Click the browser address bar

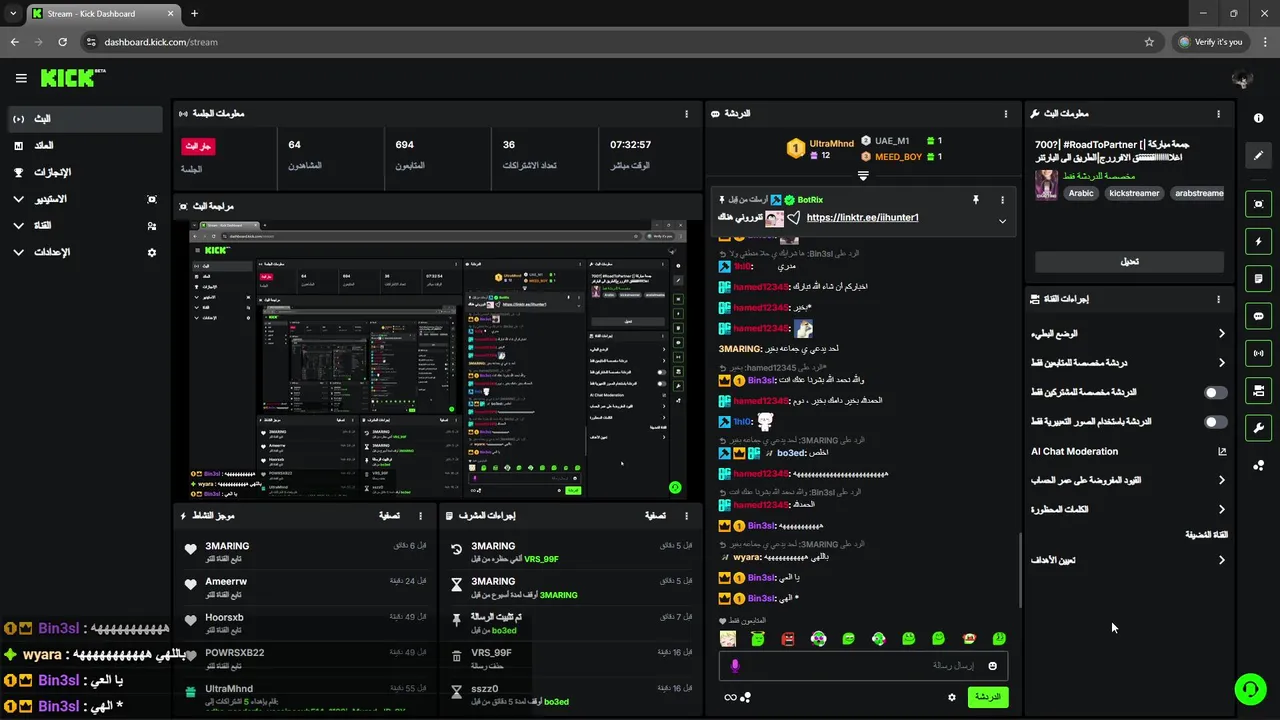pyautogui.click(x=620, y=42)
